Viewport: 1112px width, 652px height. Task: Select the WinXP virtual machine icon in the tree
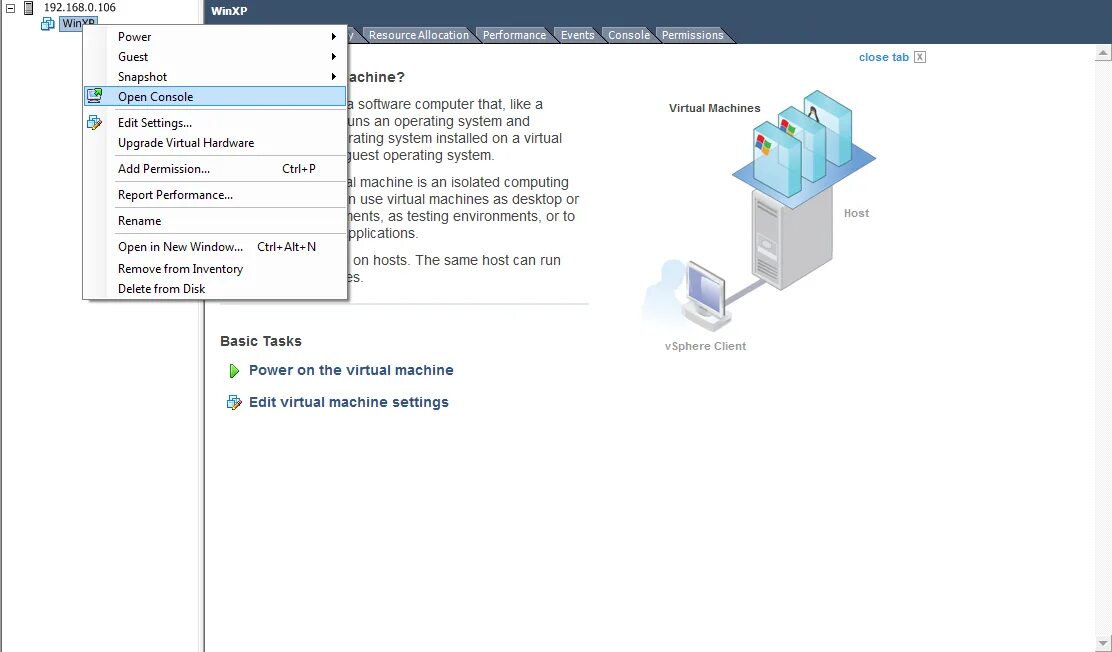click(x=48, y=23)
